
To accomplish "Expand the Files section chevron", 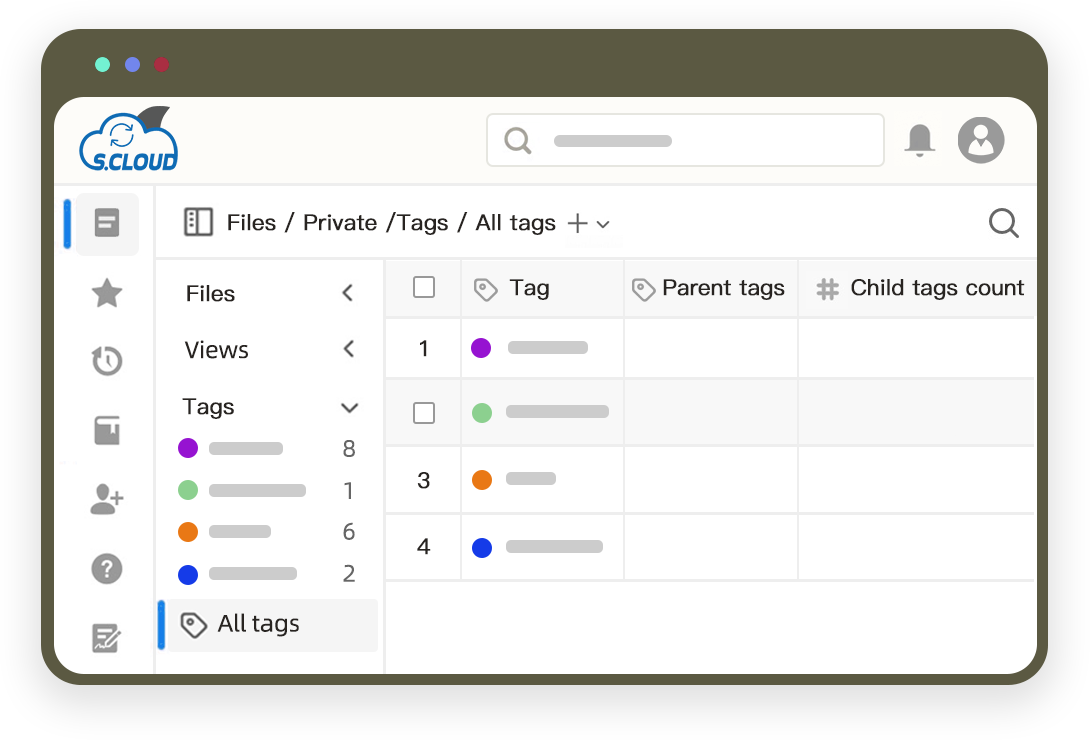I will [x=348, y=293].
